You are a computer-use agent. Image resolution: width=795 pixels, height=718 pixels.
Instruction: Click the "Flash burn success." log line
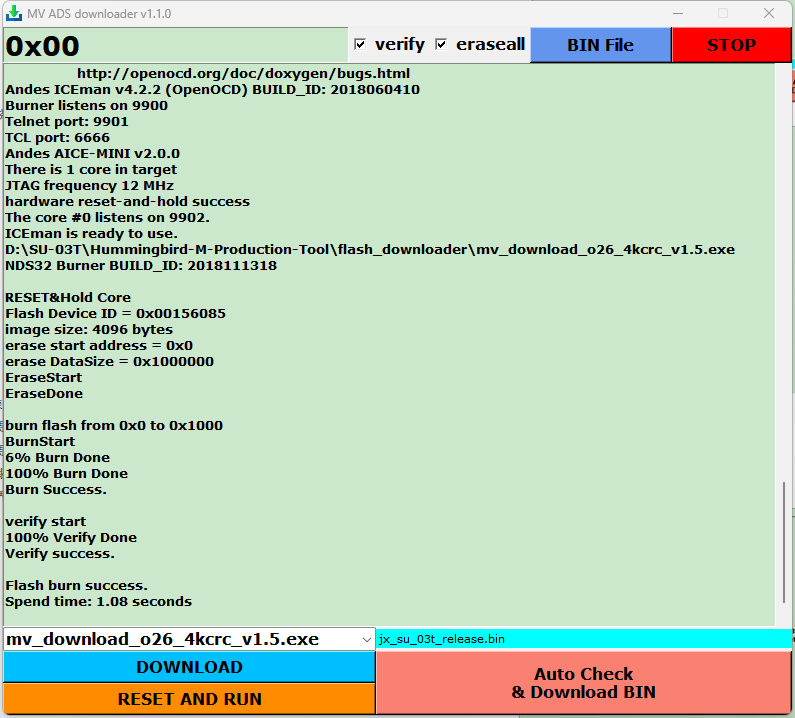77,585
